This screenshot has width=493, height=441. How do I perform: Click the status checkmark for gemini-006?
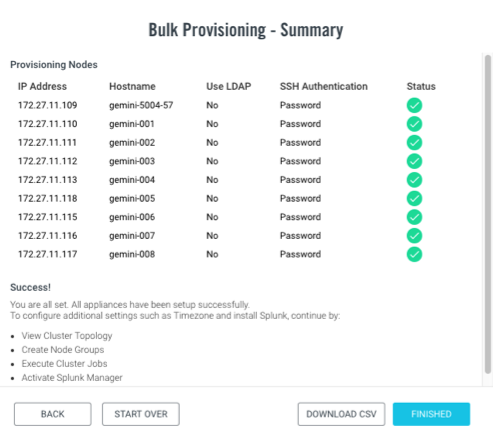point(414,217)
